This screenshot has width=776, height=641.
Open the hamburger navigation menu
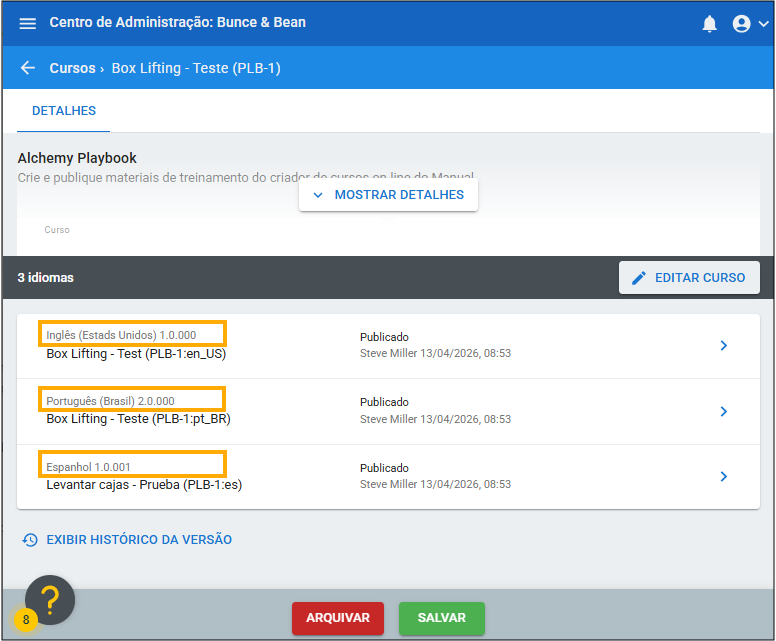pyautogui.click(x=27, y=23)
